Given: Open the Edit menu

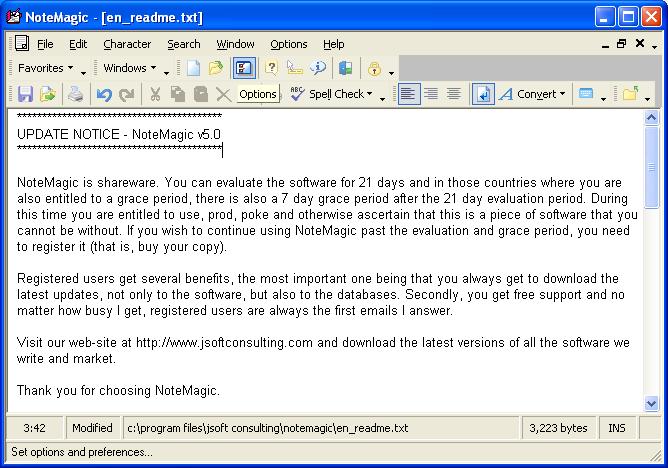Looking at the screenshot, I should [x=78, y=44].
